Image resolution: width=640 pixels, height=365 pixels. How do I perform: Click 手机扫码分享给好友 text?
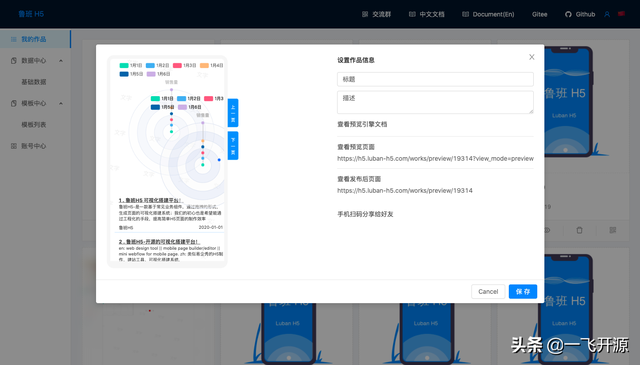click(365, 214)
